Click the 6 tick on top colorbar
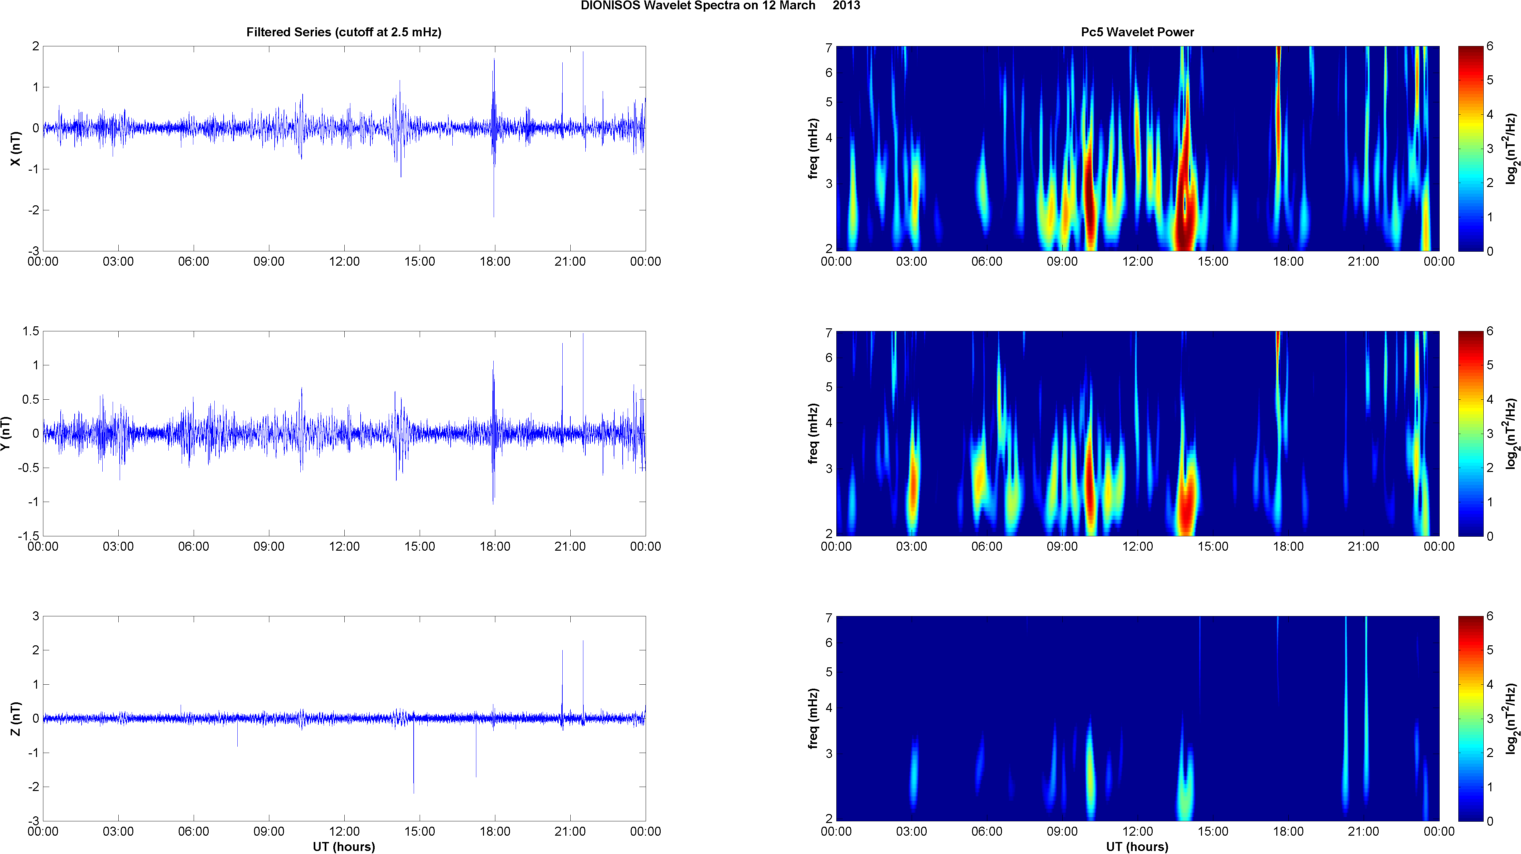Viewport: 1521px width, 854px height. tap(1490, 47)
